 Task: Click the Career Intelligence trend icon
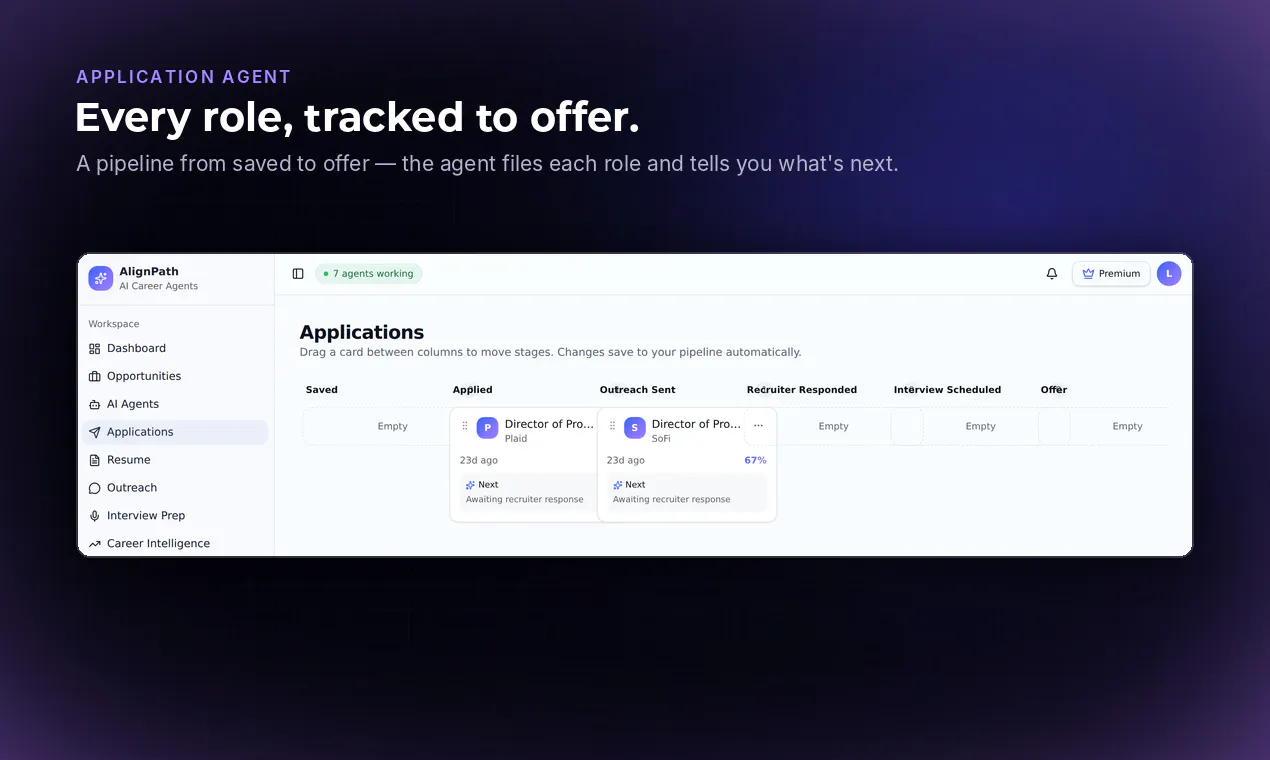click(95, 545)
